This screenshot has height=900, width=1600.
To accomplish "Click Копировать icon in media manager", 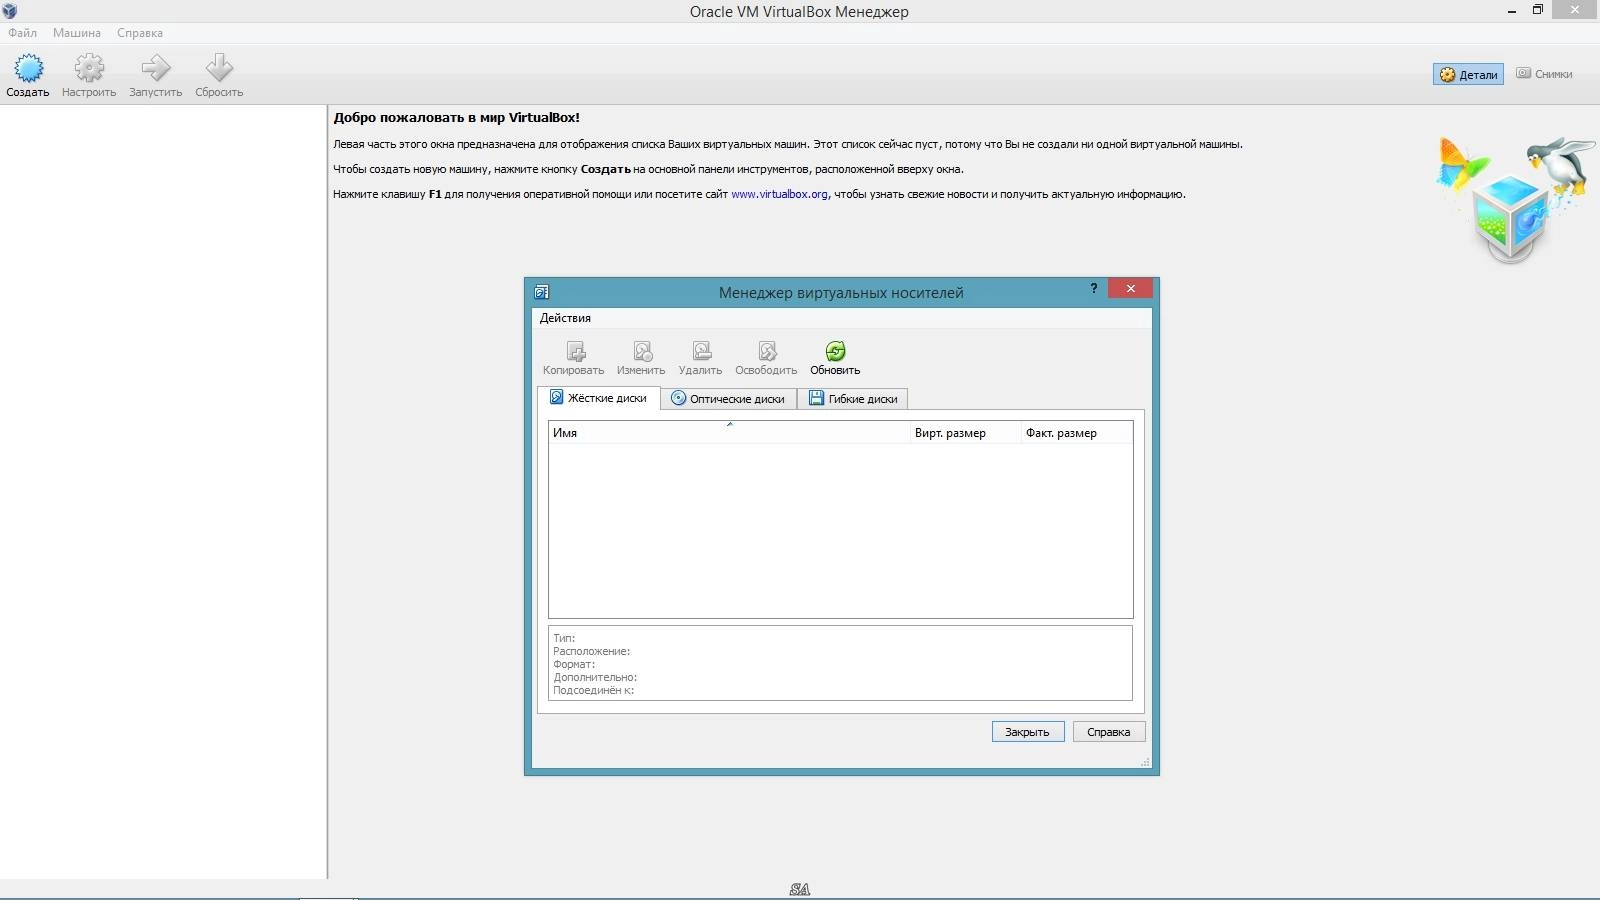I will tap(575, 351).
